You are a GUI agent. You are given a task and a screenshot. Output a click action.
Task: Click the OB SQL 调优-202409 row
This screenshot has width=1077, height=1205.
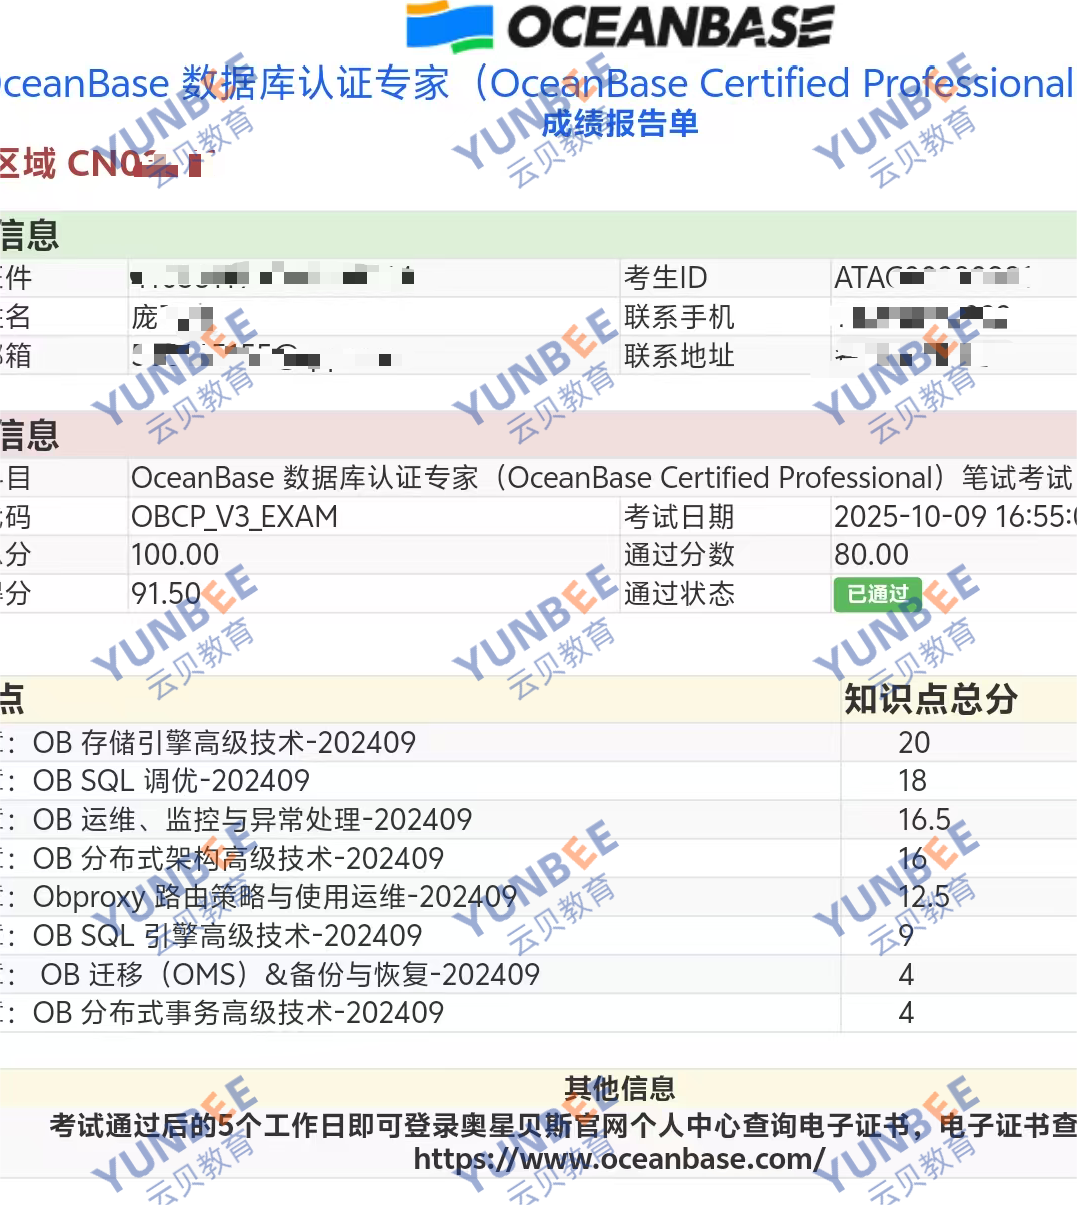(171, 781)
